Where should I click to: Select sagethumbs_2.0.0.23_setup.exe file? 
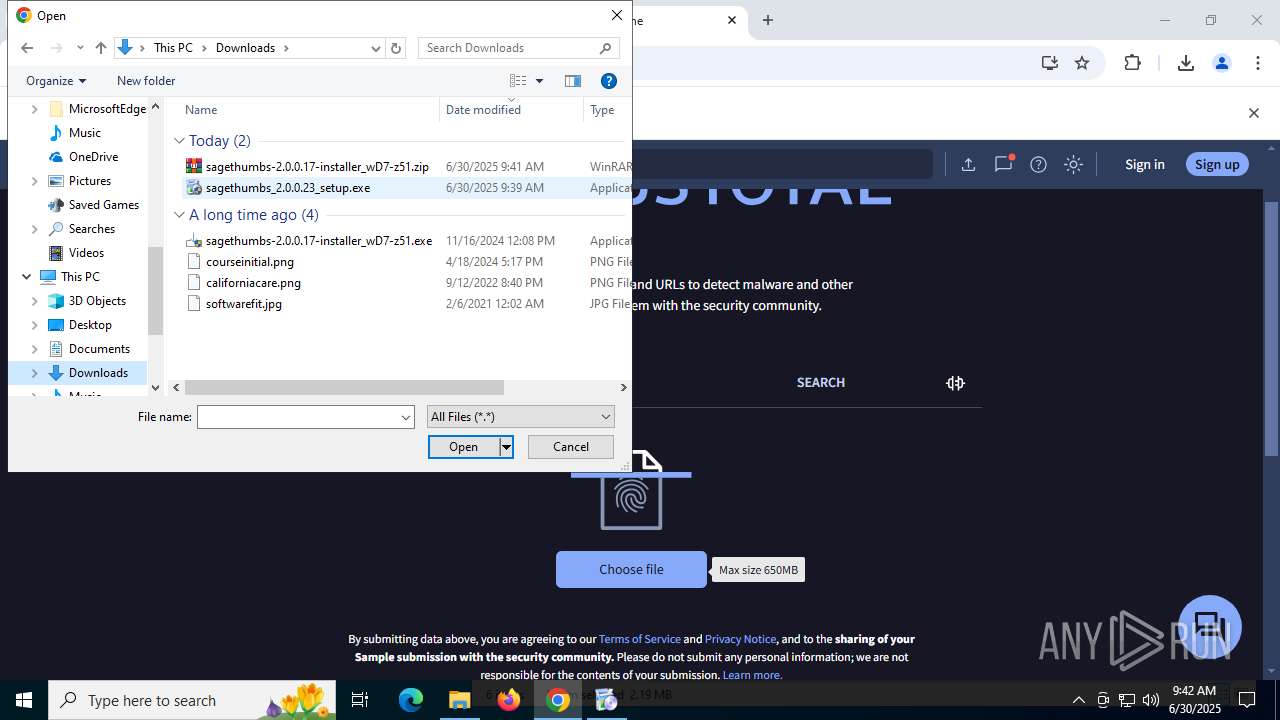point(288,188)
